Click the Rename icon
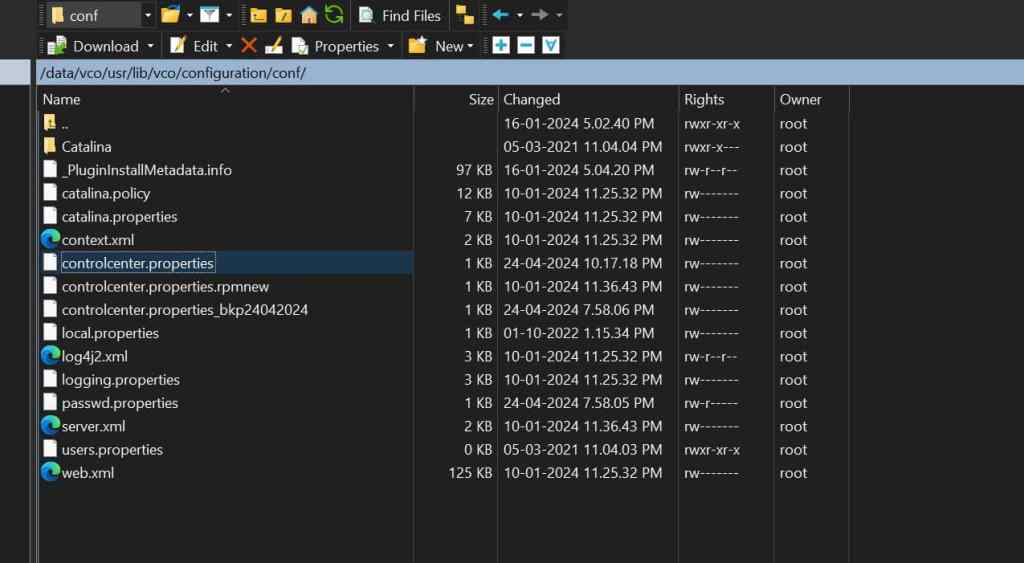The height and width of the screenshot is (563, 1024). (x=272, y=46)
